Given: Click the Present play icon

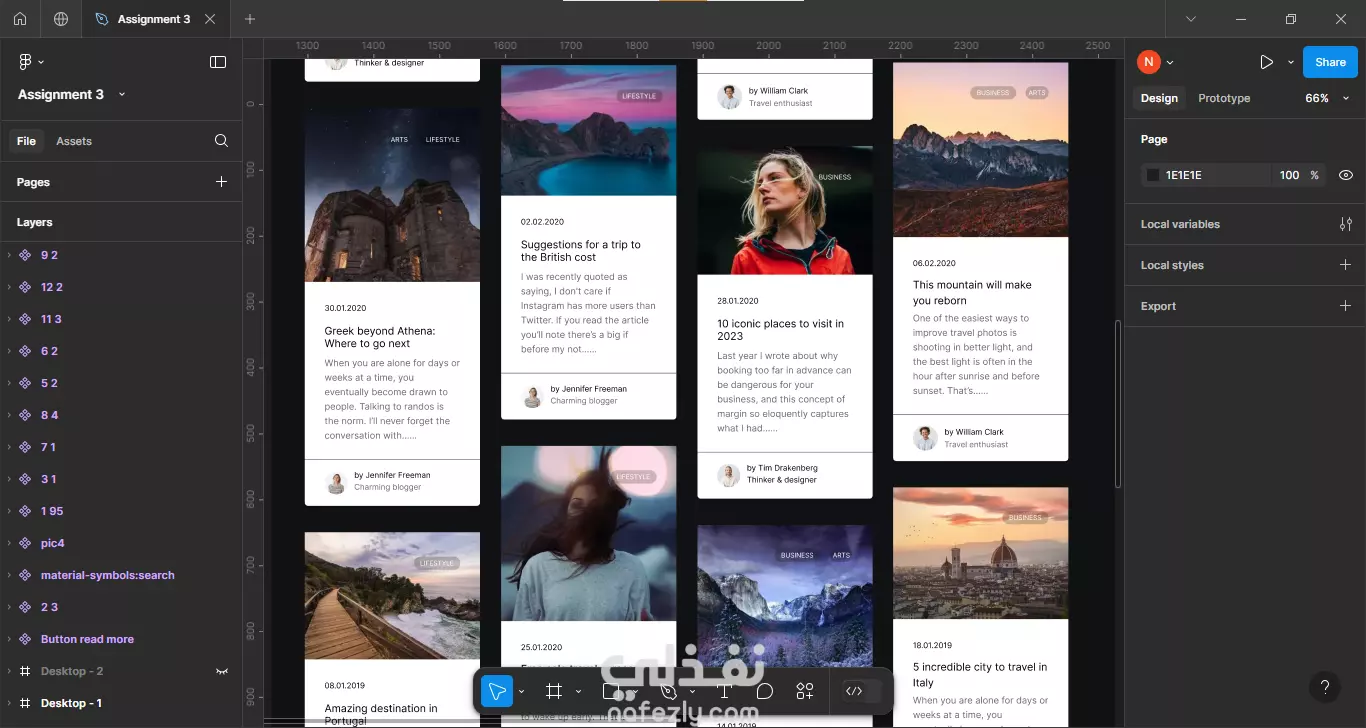Looking at the screenshot, I should [1266, 62].
